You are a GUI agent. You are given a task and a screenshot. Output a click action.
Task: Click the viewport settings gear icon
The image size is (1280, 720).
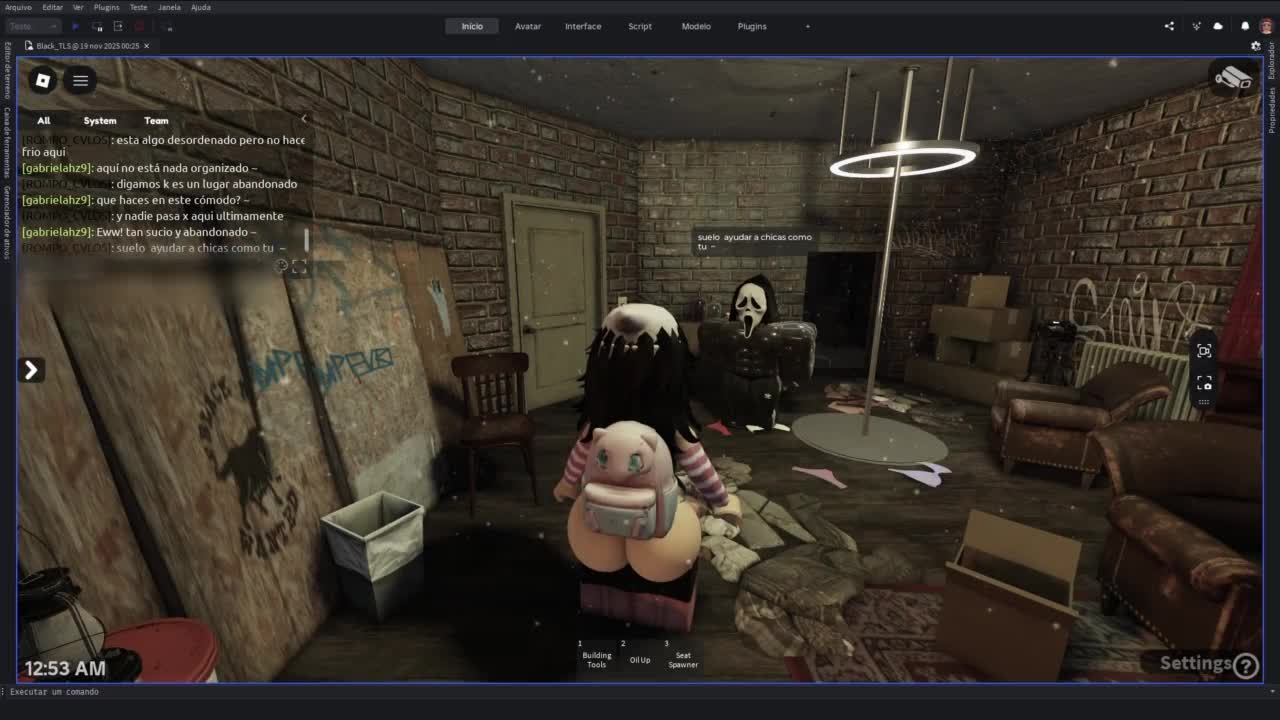pyautogui.click(x=1256, y=46)
